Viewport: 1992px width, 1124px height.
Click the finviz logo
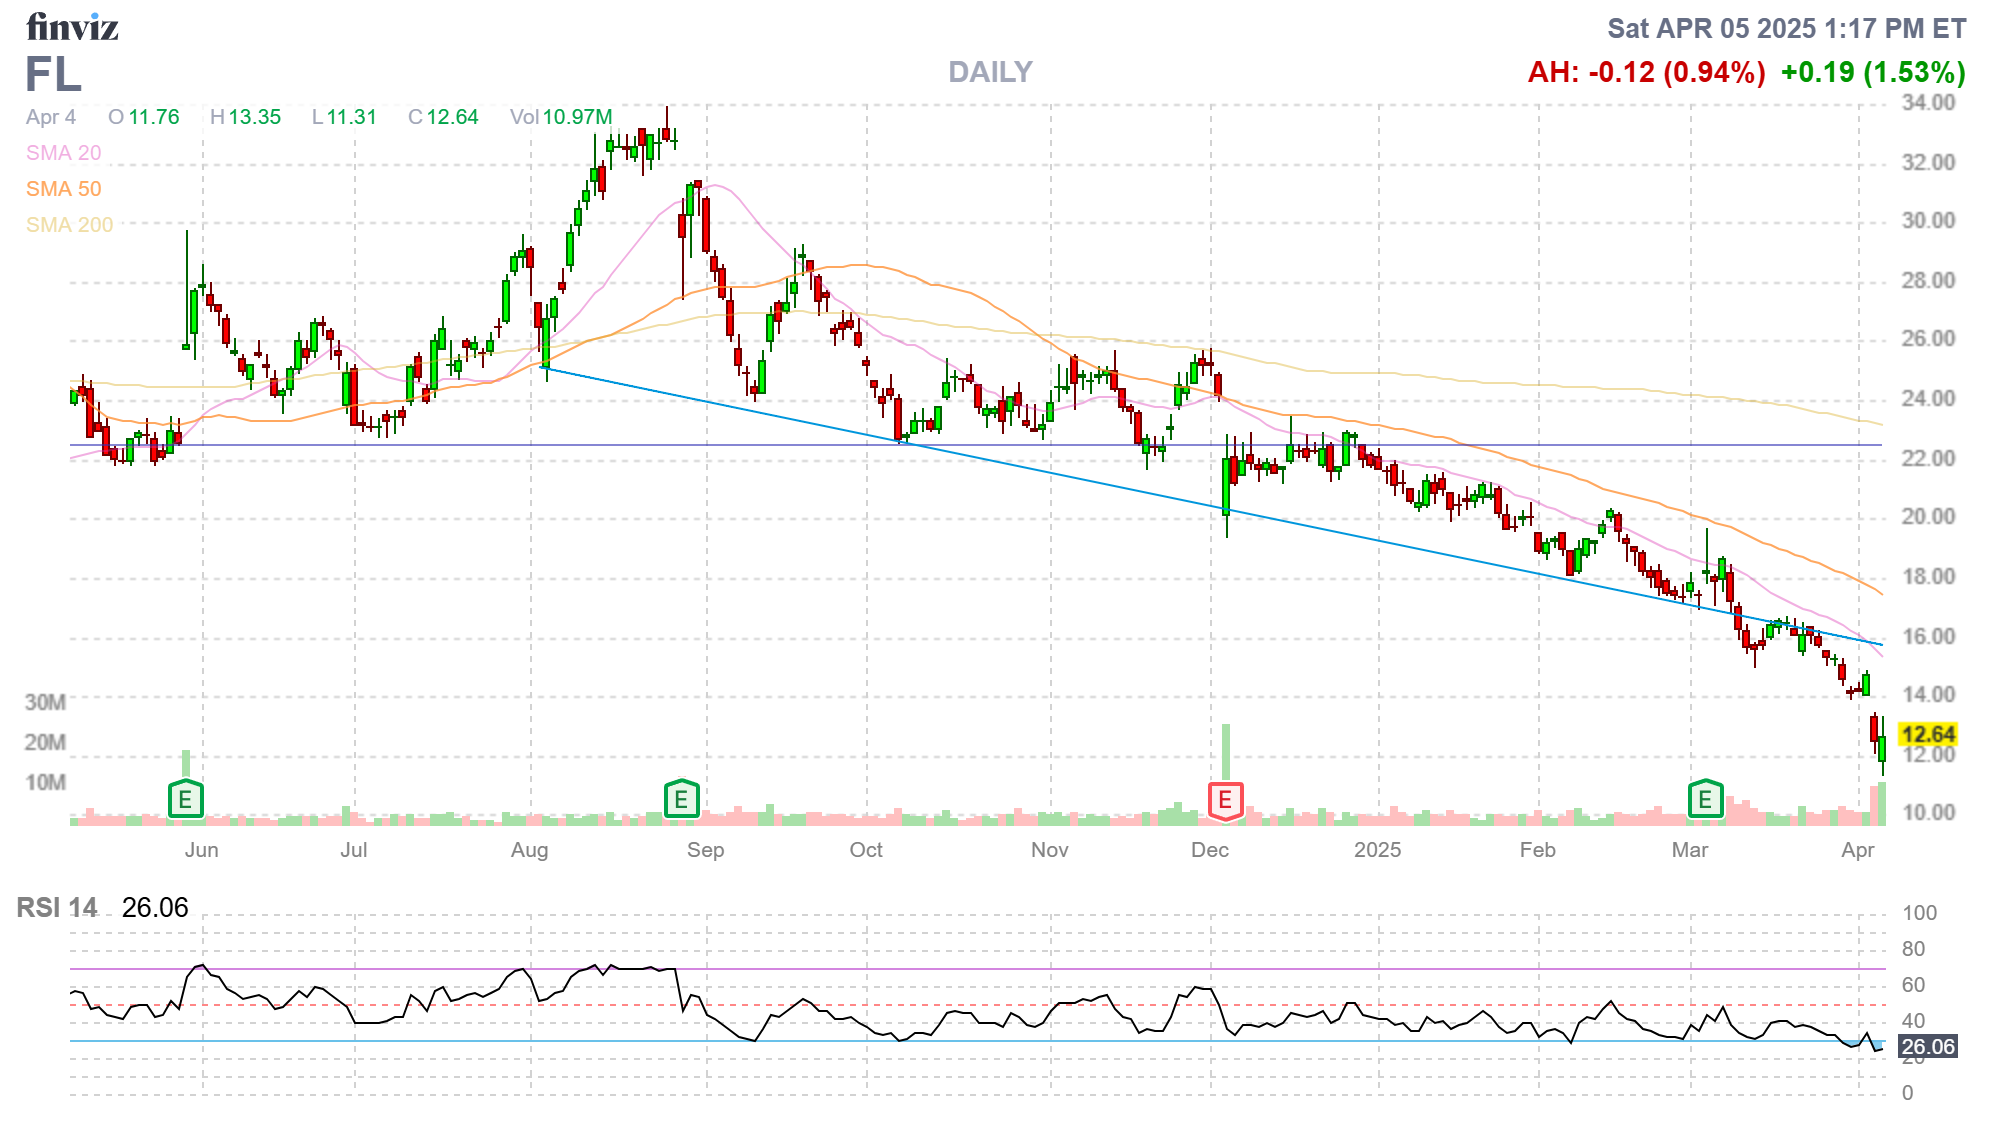(x=72, y=27)
